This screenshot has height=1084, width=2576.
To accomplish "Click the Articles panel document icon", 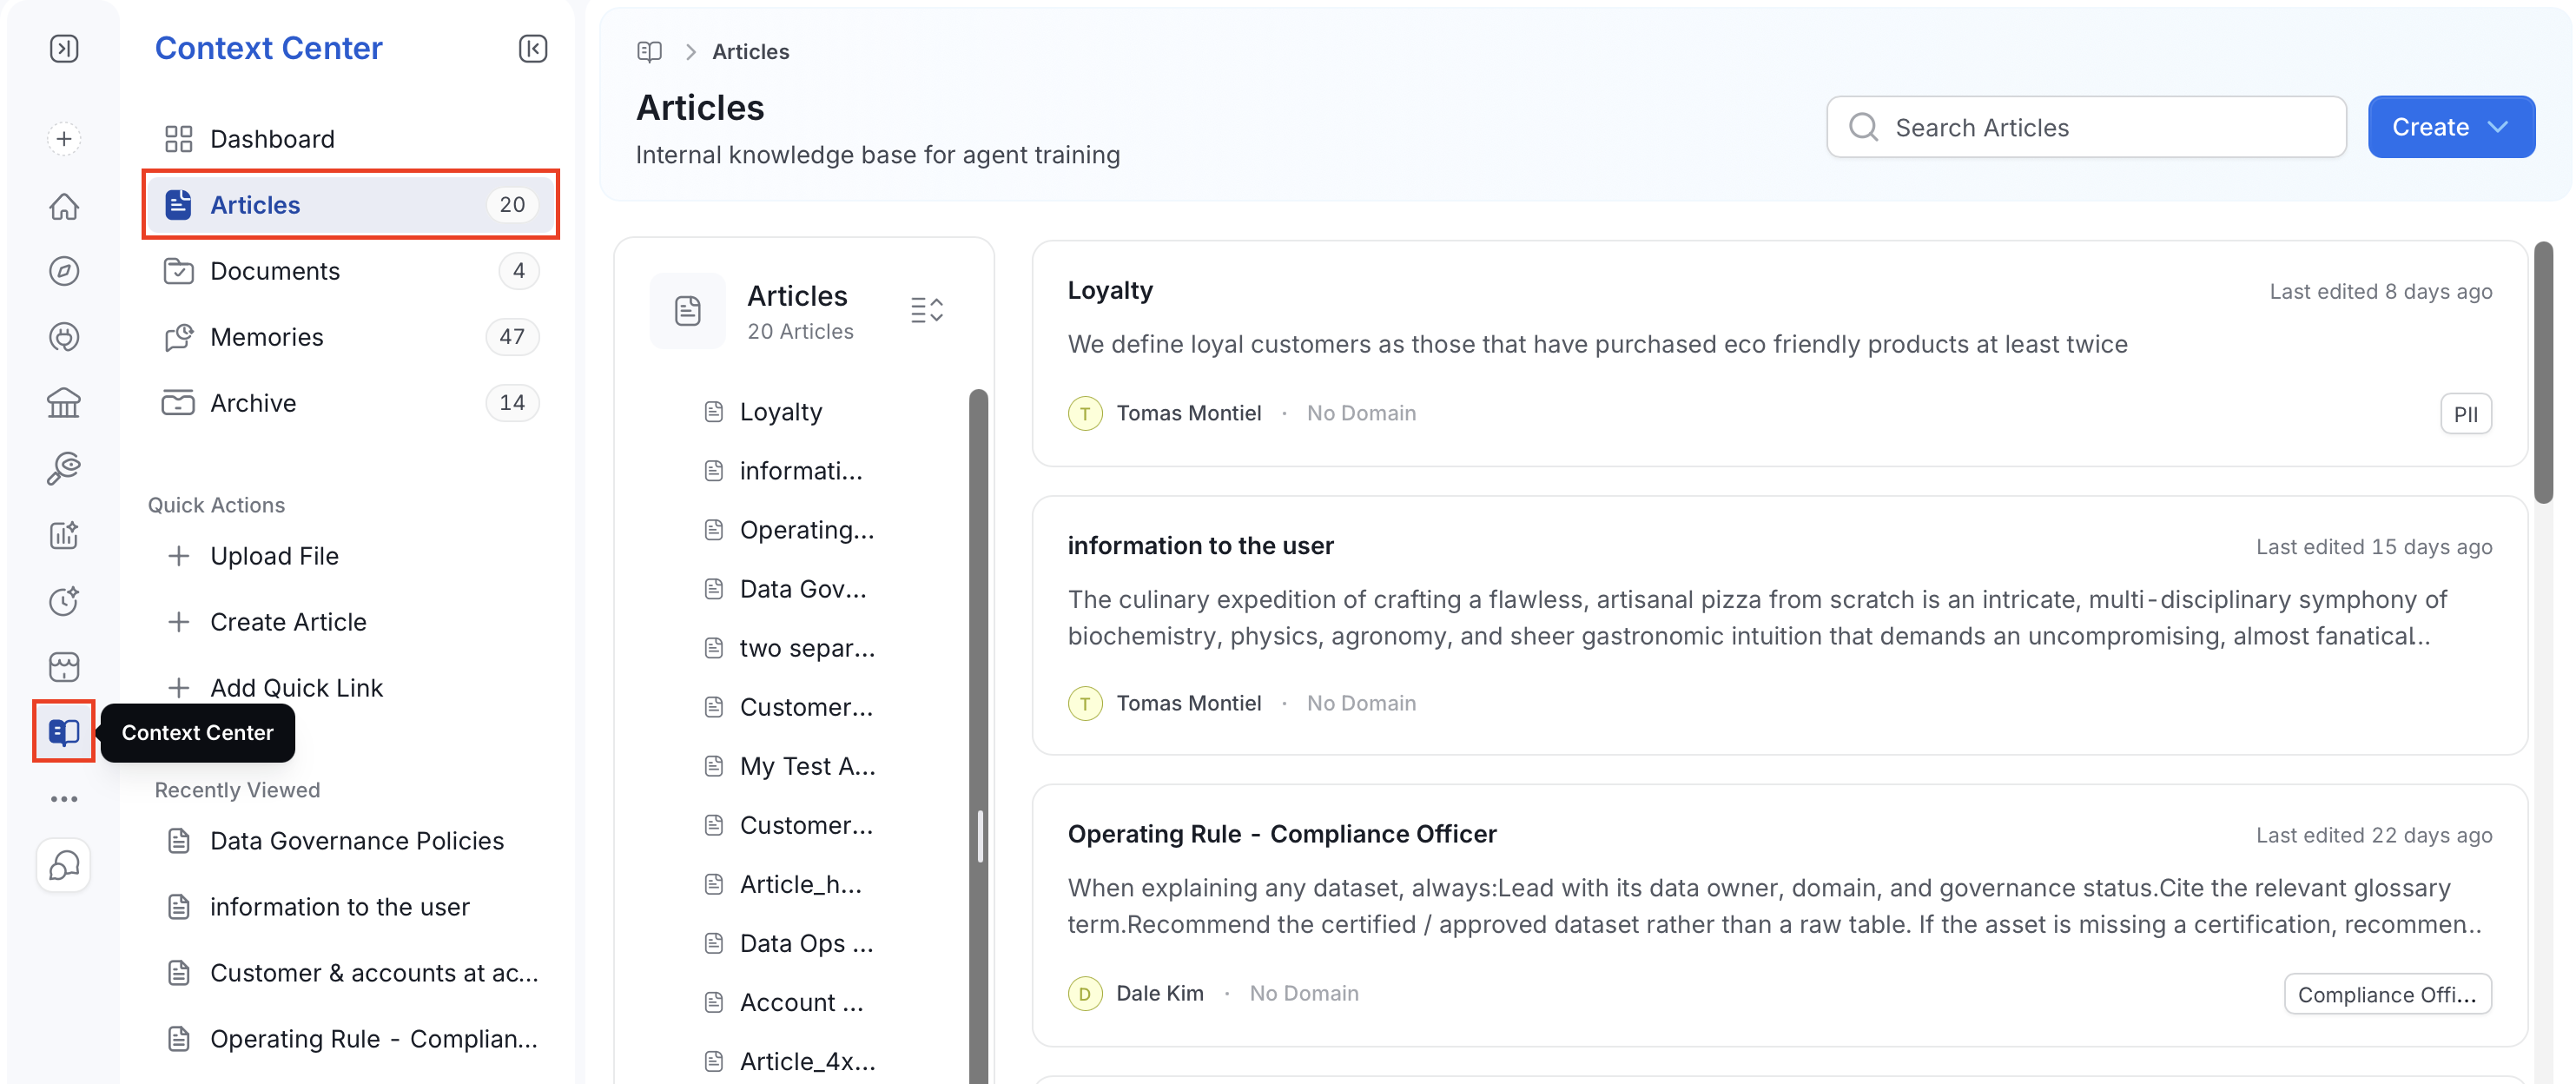I will coord(688,310).
